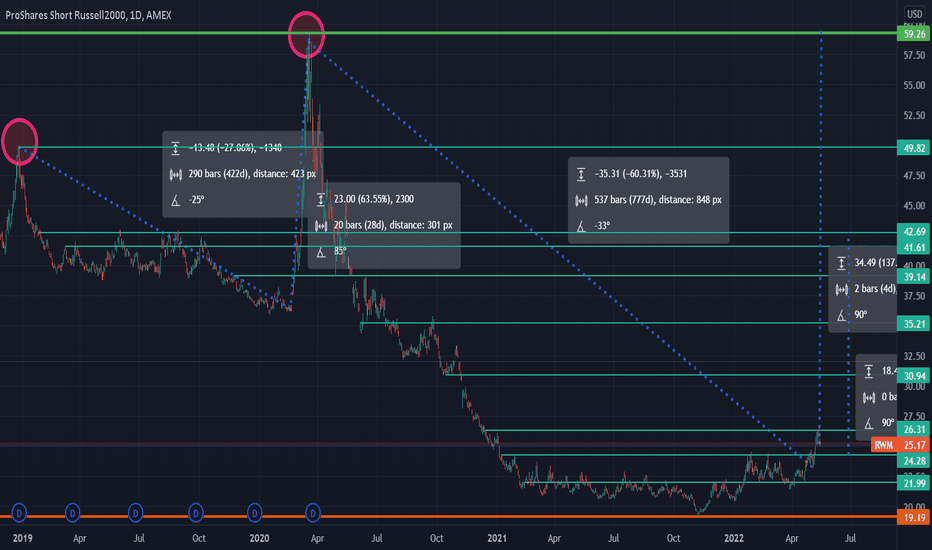Click the 26.31 price level label
The width and height of the screenshot is (932, 550).
pos(914,429)
